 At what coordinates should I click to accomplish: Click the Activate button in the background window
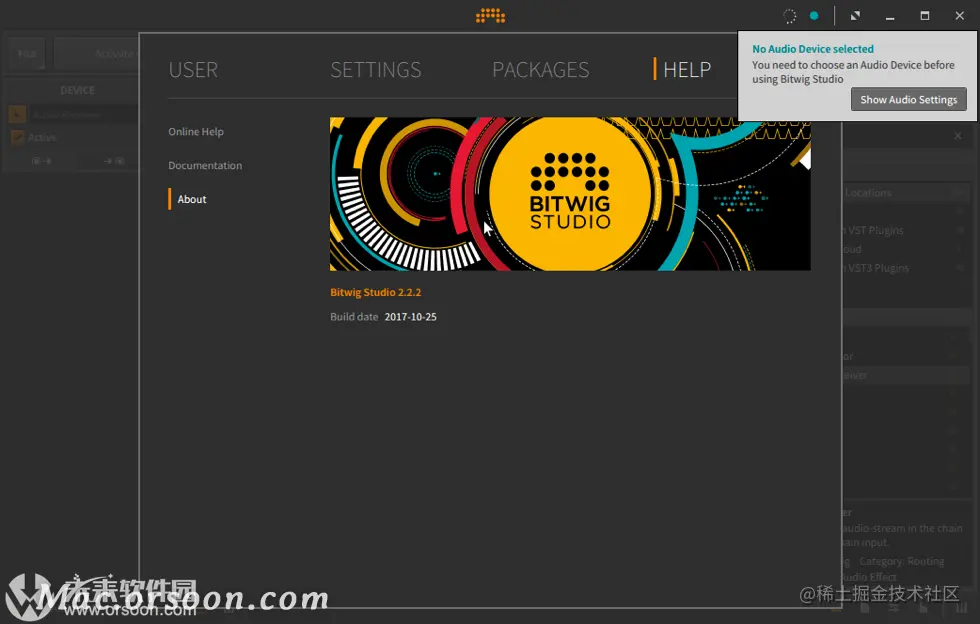coord(97,54)
